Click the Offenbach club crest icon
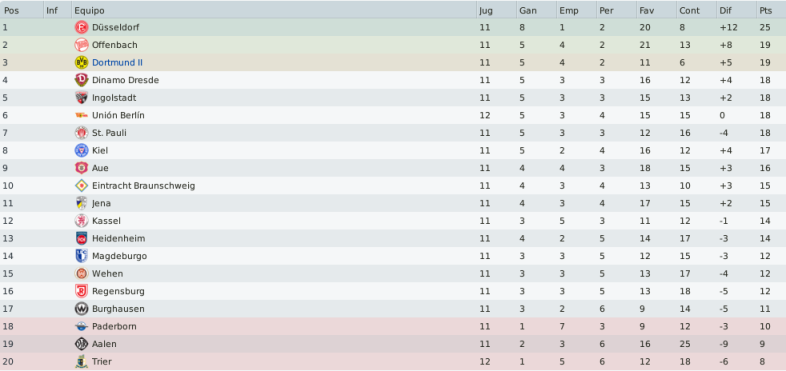This screenshot has width=786, height=371. [x=81, y=45]
